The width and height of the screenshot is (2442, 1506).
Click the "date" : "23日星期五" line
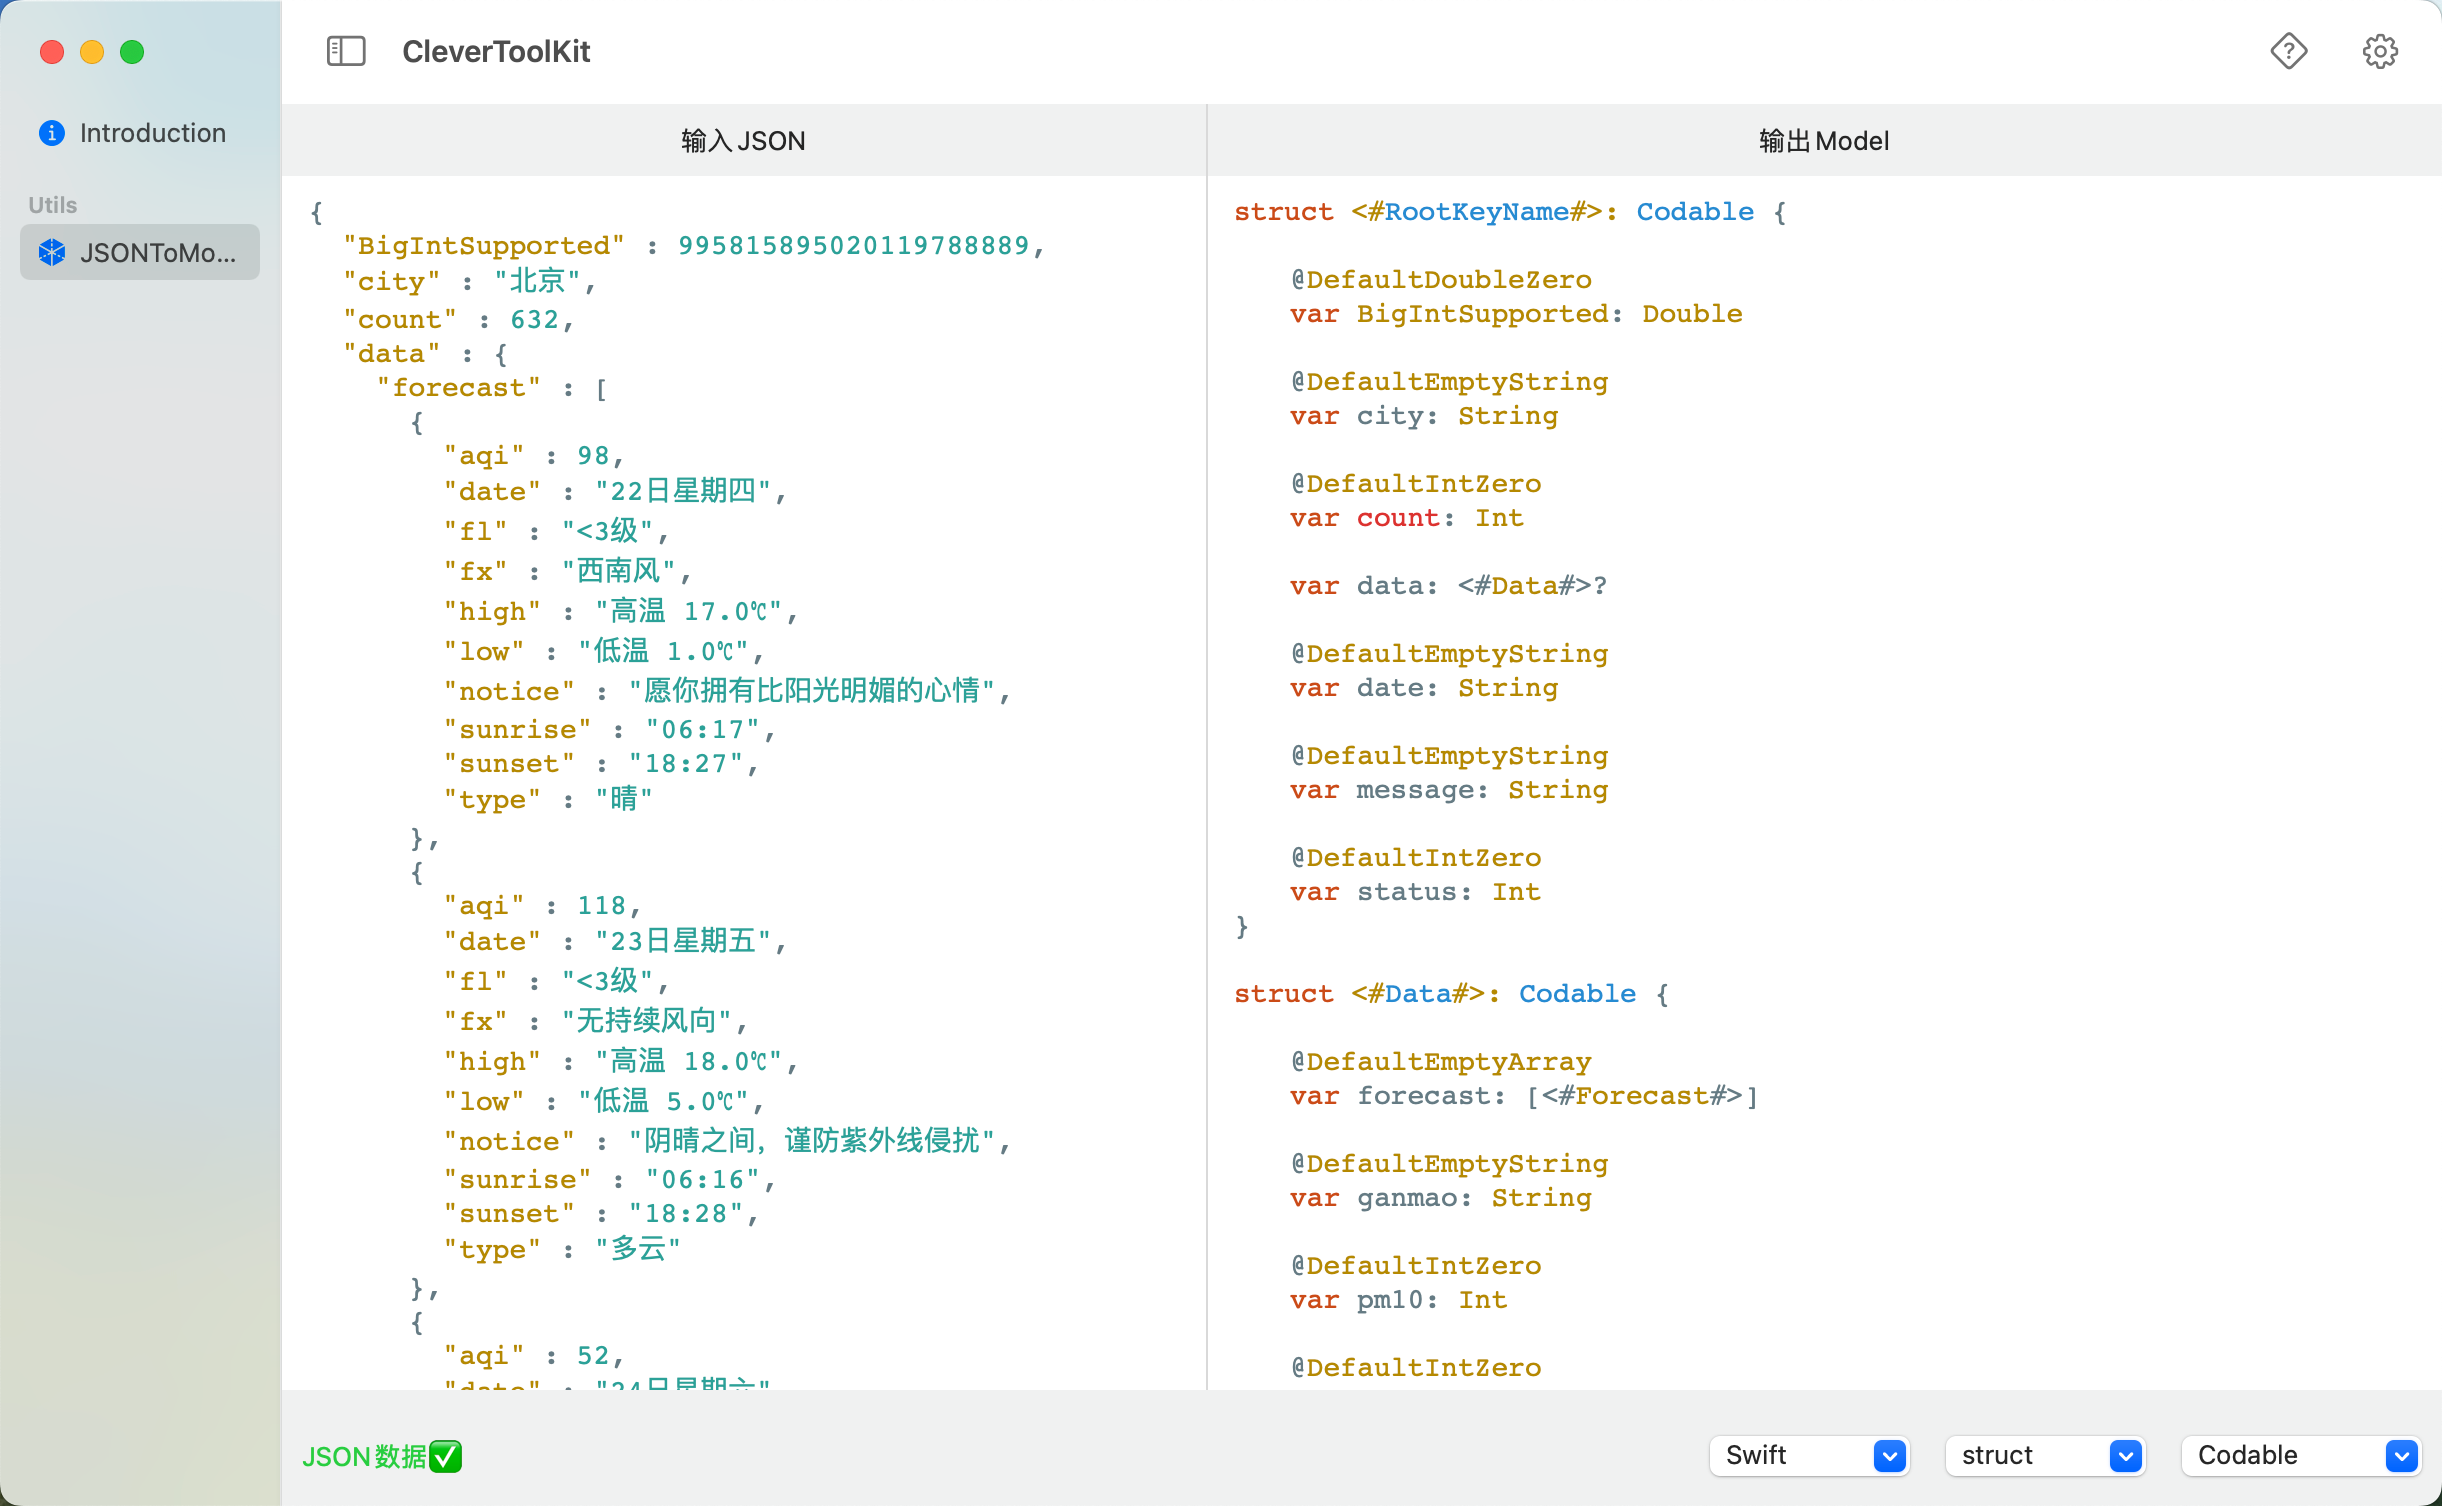[615, 941]
